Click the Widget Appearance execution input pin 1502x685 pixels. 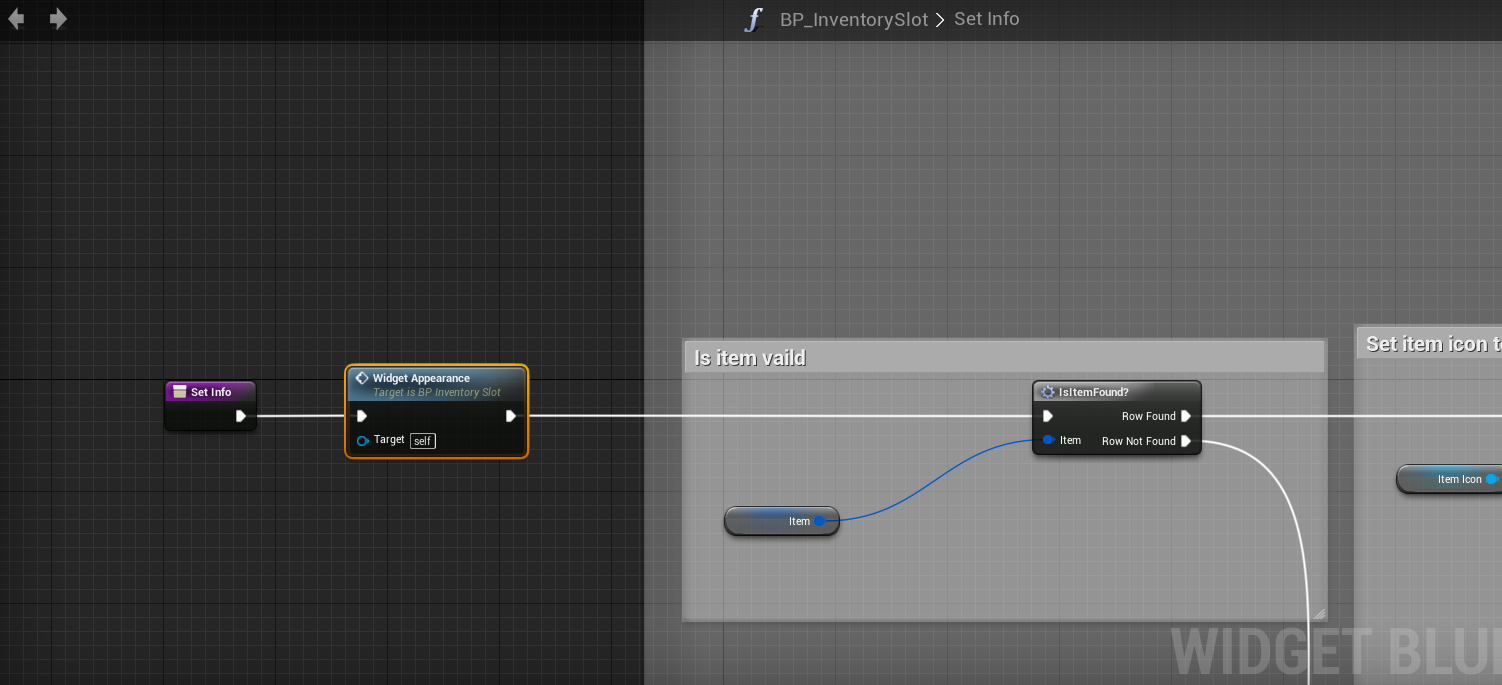362,416
